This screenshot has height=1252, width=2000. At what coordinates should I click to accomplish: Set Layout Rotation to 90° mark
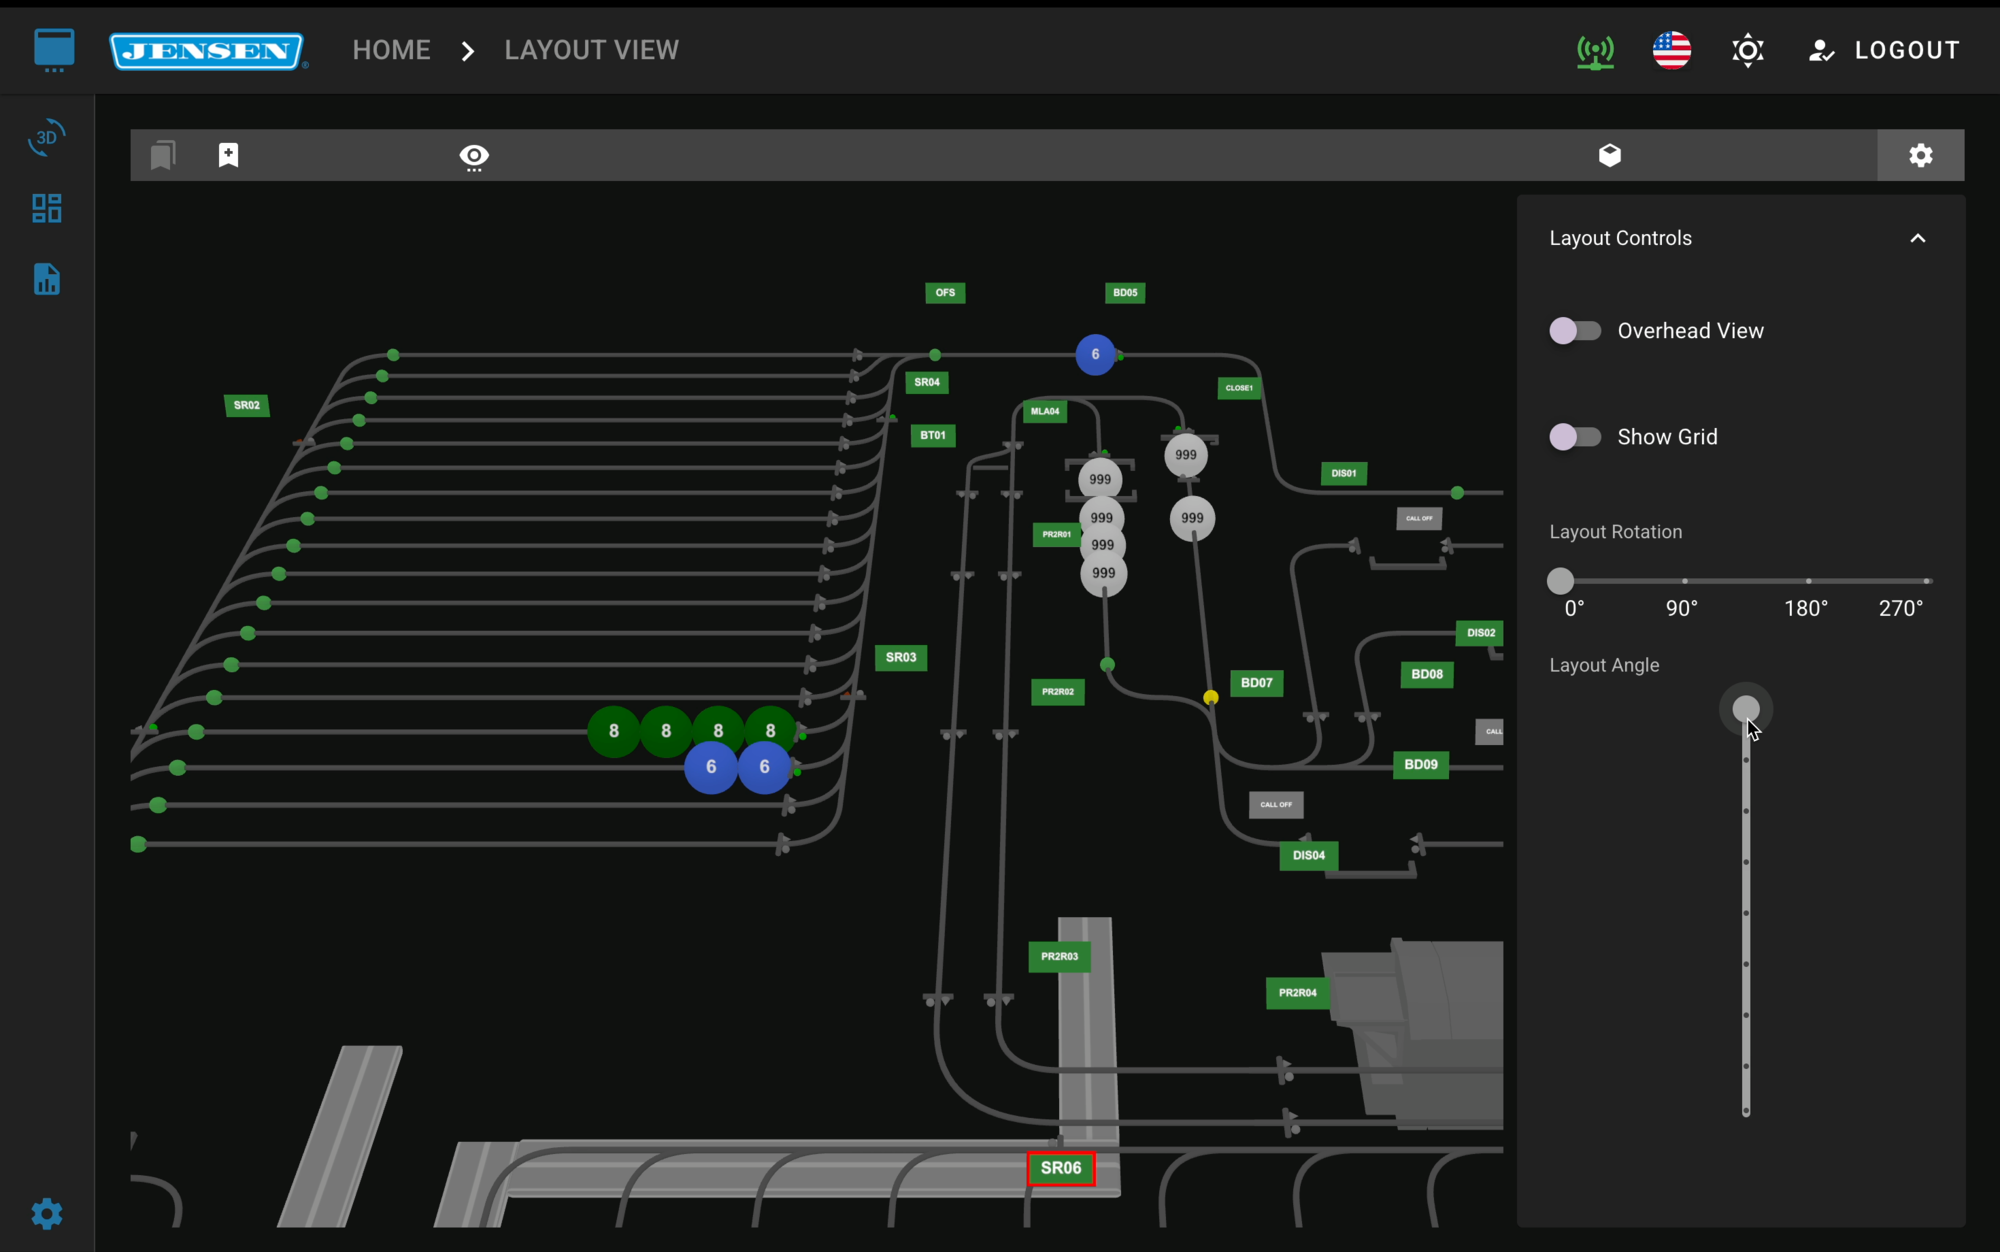tap(1685, 581)
